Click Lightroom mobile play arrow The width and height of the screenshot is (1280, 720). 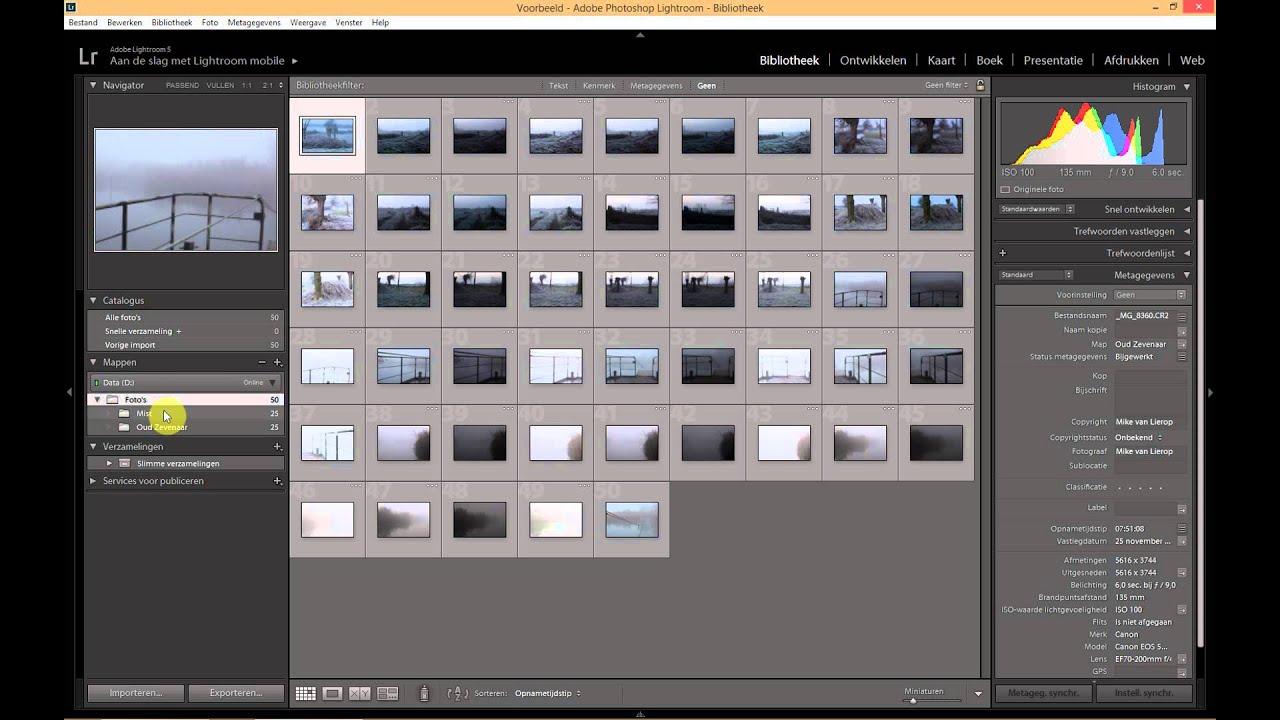pyautogui.click(x=294, y=61)
